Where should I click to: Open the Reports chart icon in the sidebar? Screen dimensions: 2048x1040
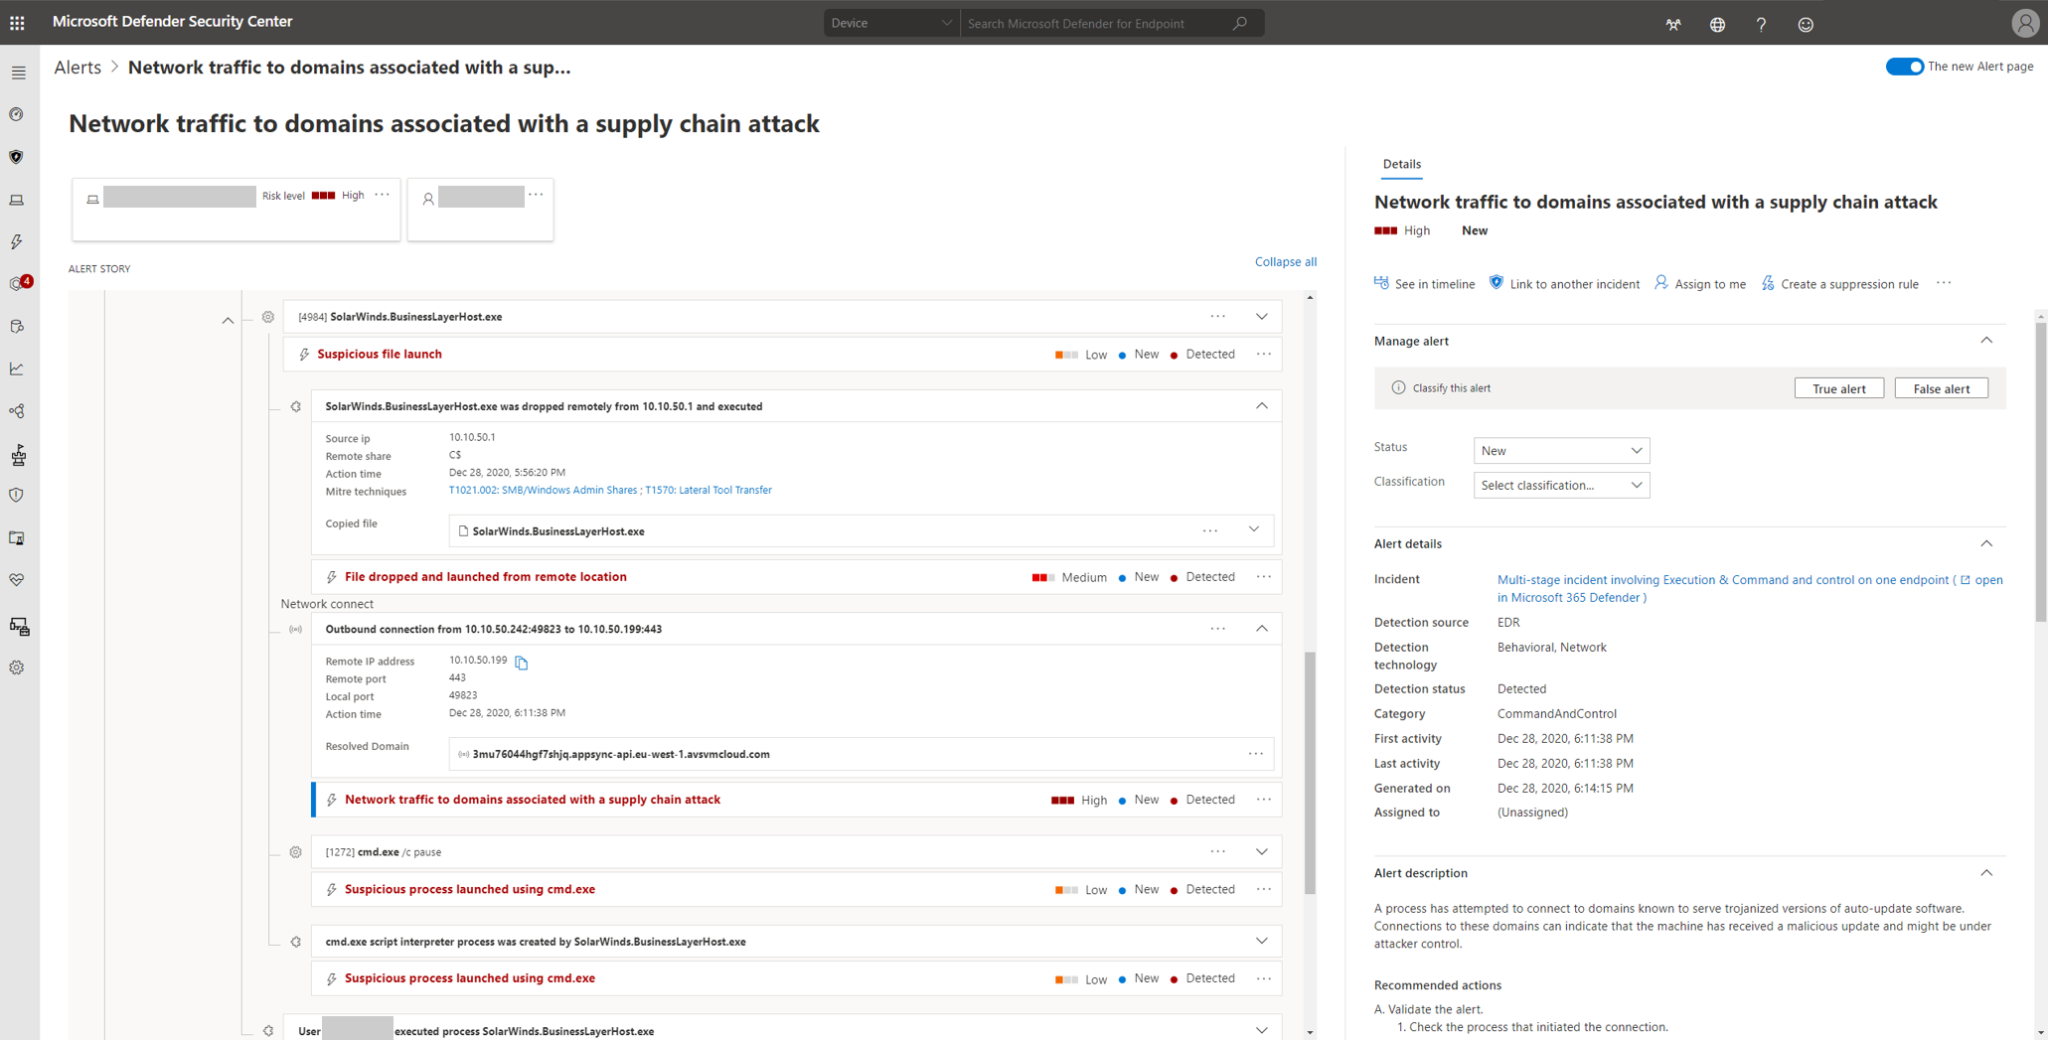click(16, 367)
